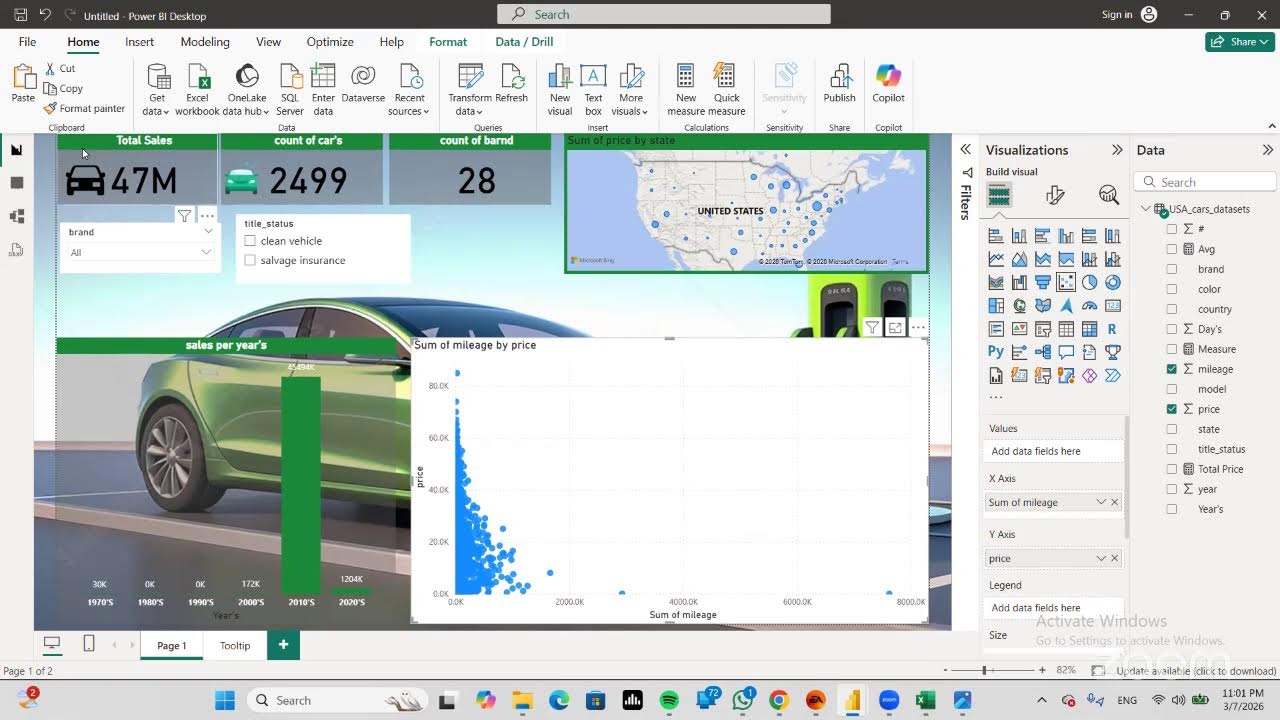This screenshot has height=720, width=1280.
Task: Open the Format ribbon tab
Action: pyautogui.click(x=448, y=42)
